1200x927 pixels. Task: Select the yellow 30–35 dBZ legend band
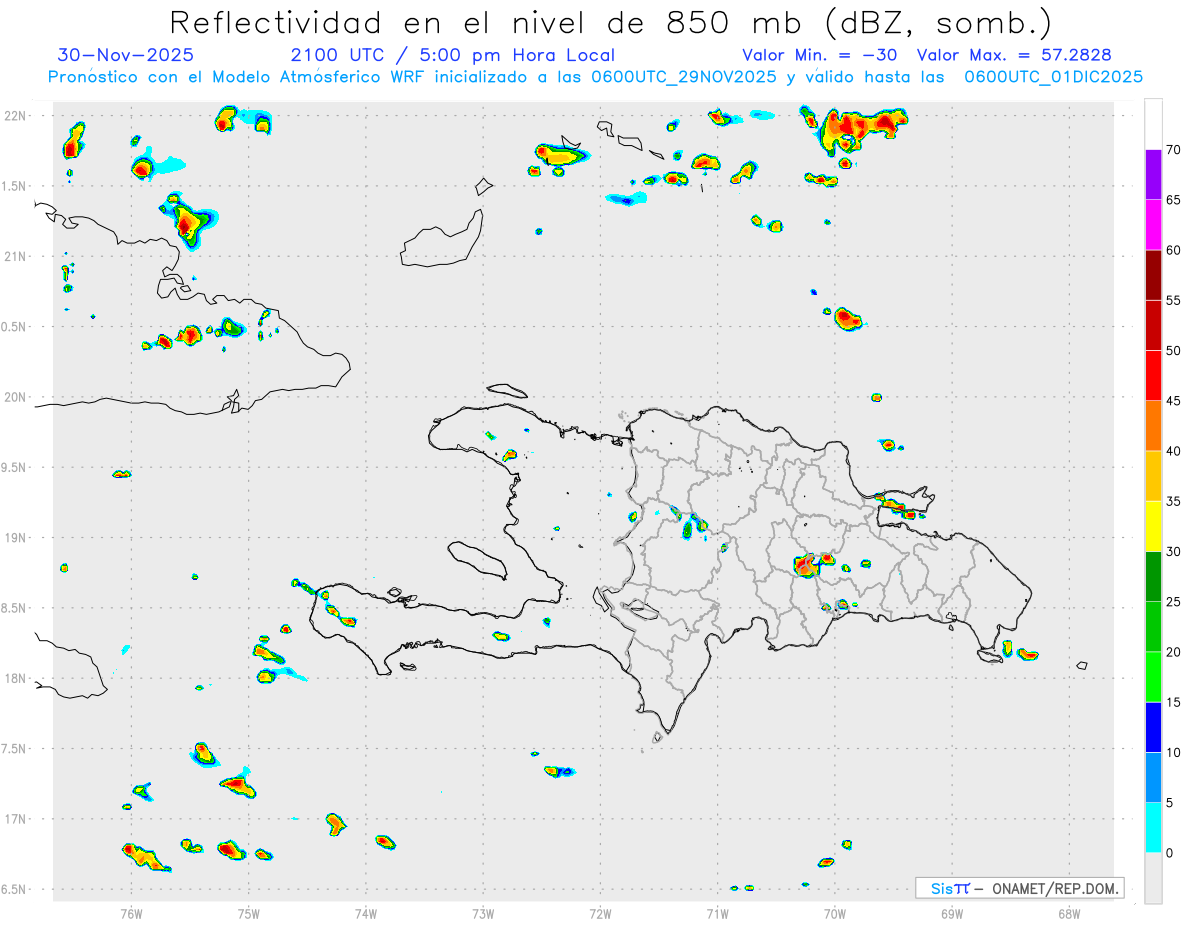[1153, 526]
